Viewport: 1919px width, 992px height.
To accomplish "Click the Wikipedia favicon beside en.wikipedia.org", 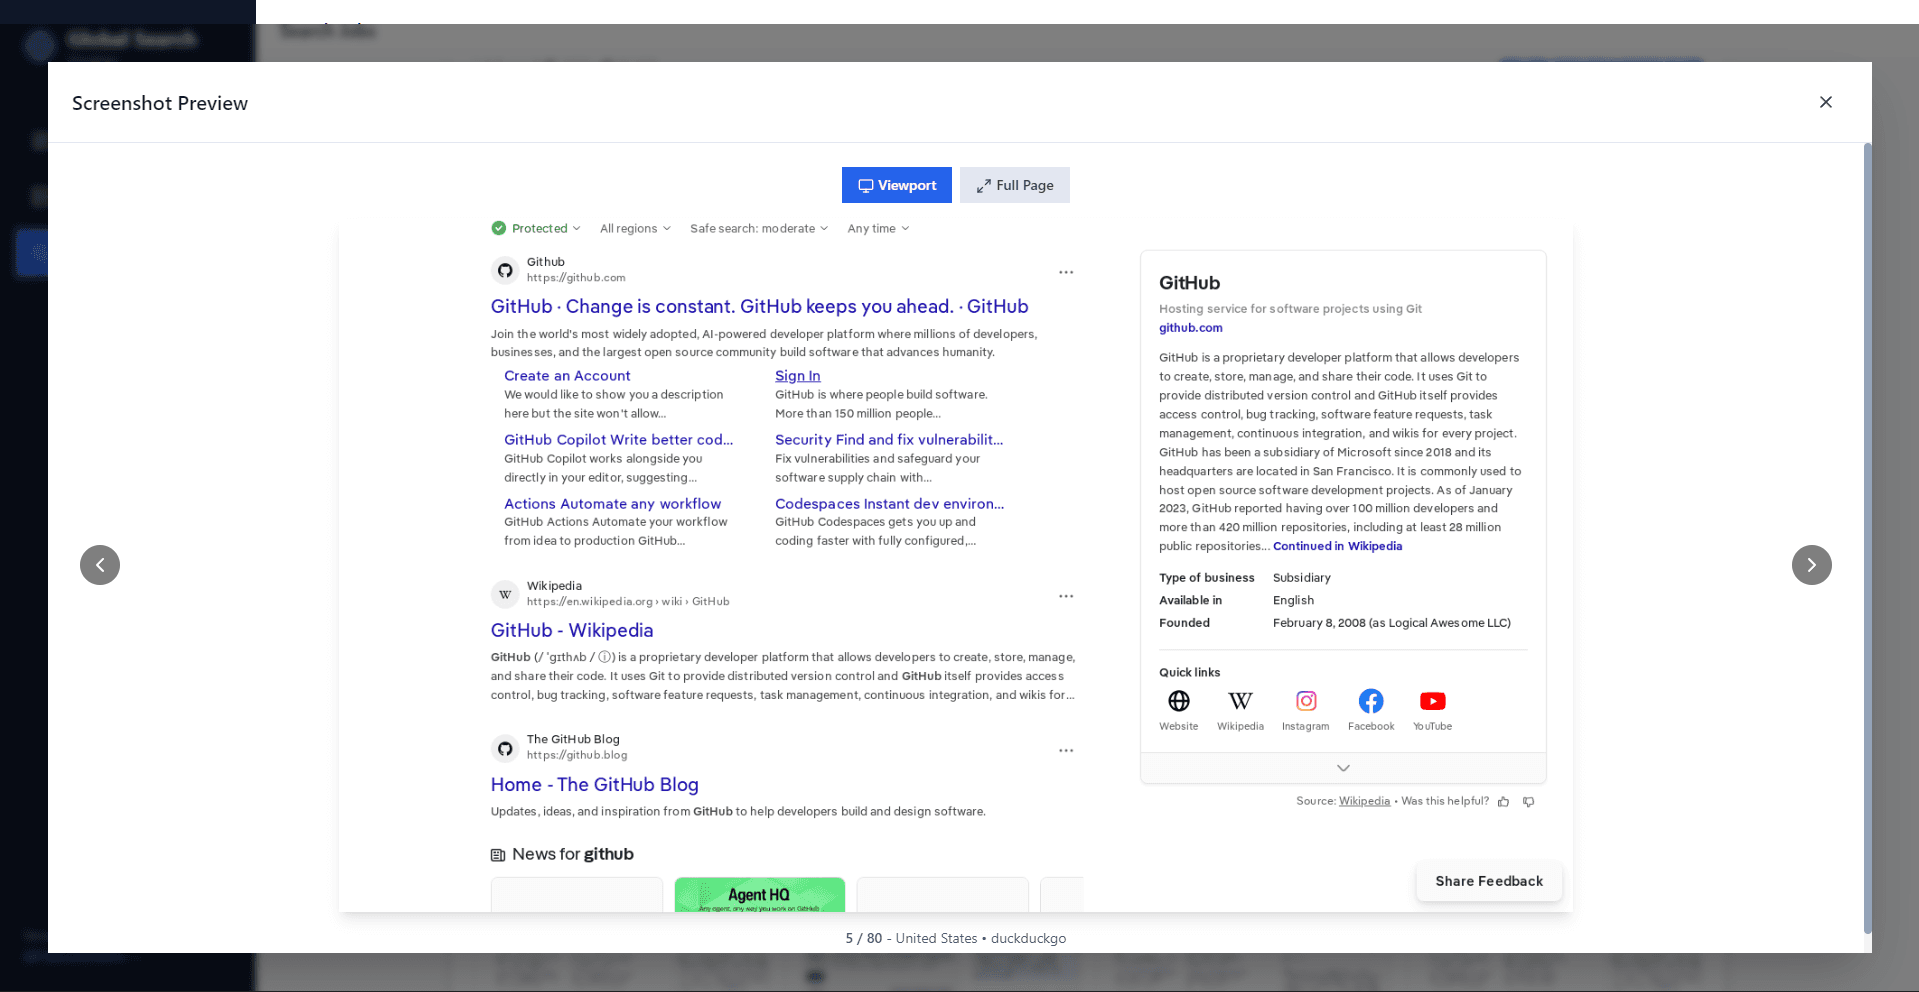I will click(x=505, y=594).
